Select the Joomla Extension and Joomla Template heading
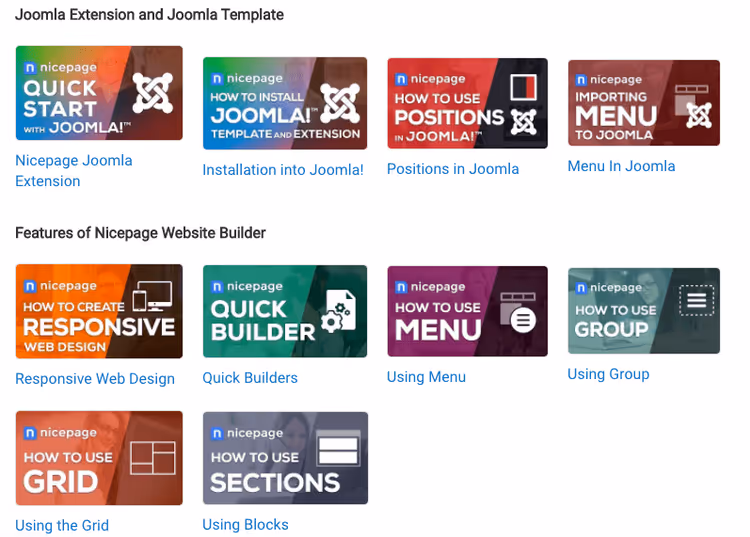 [149, 15]
